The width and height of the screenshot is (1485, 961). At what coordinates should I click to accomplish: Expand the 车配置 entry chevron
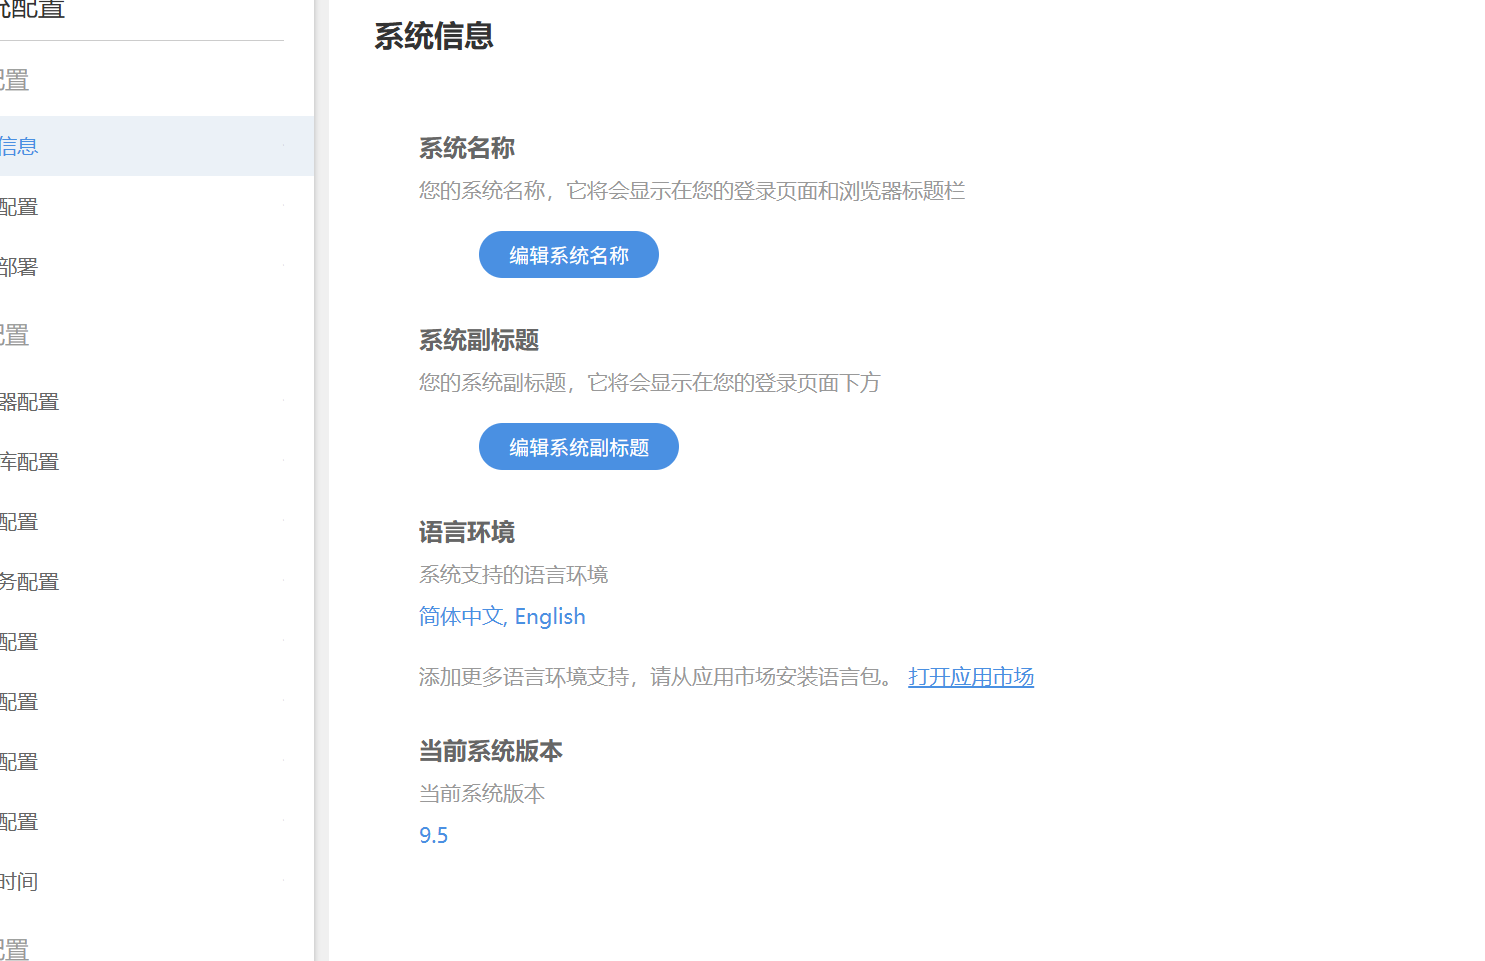point(283,461)
